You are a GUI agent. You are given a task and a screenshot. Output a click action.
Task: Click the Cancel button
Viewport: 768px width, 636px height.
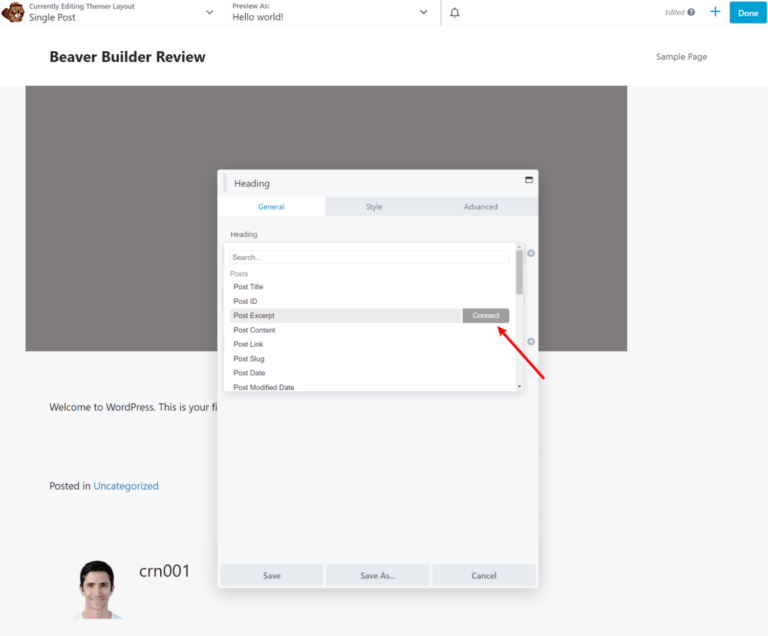pyautogui.click(x=484, y=576)
